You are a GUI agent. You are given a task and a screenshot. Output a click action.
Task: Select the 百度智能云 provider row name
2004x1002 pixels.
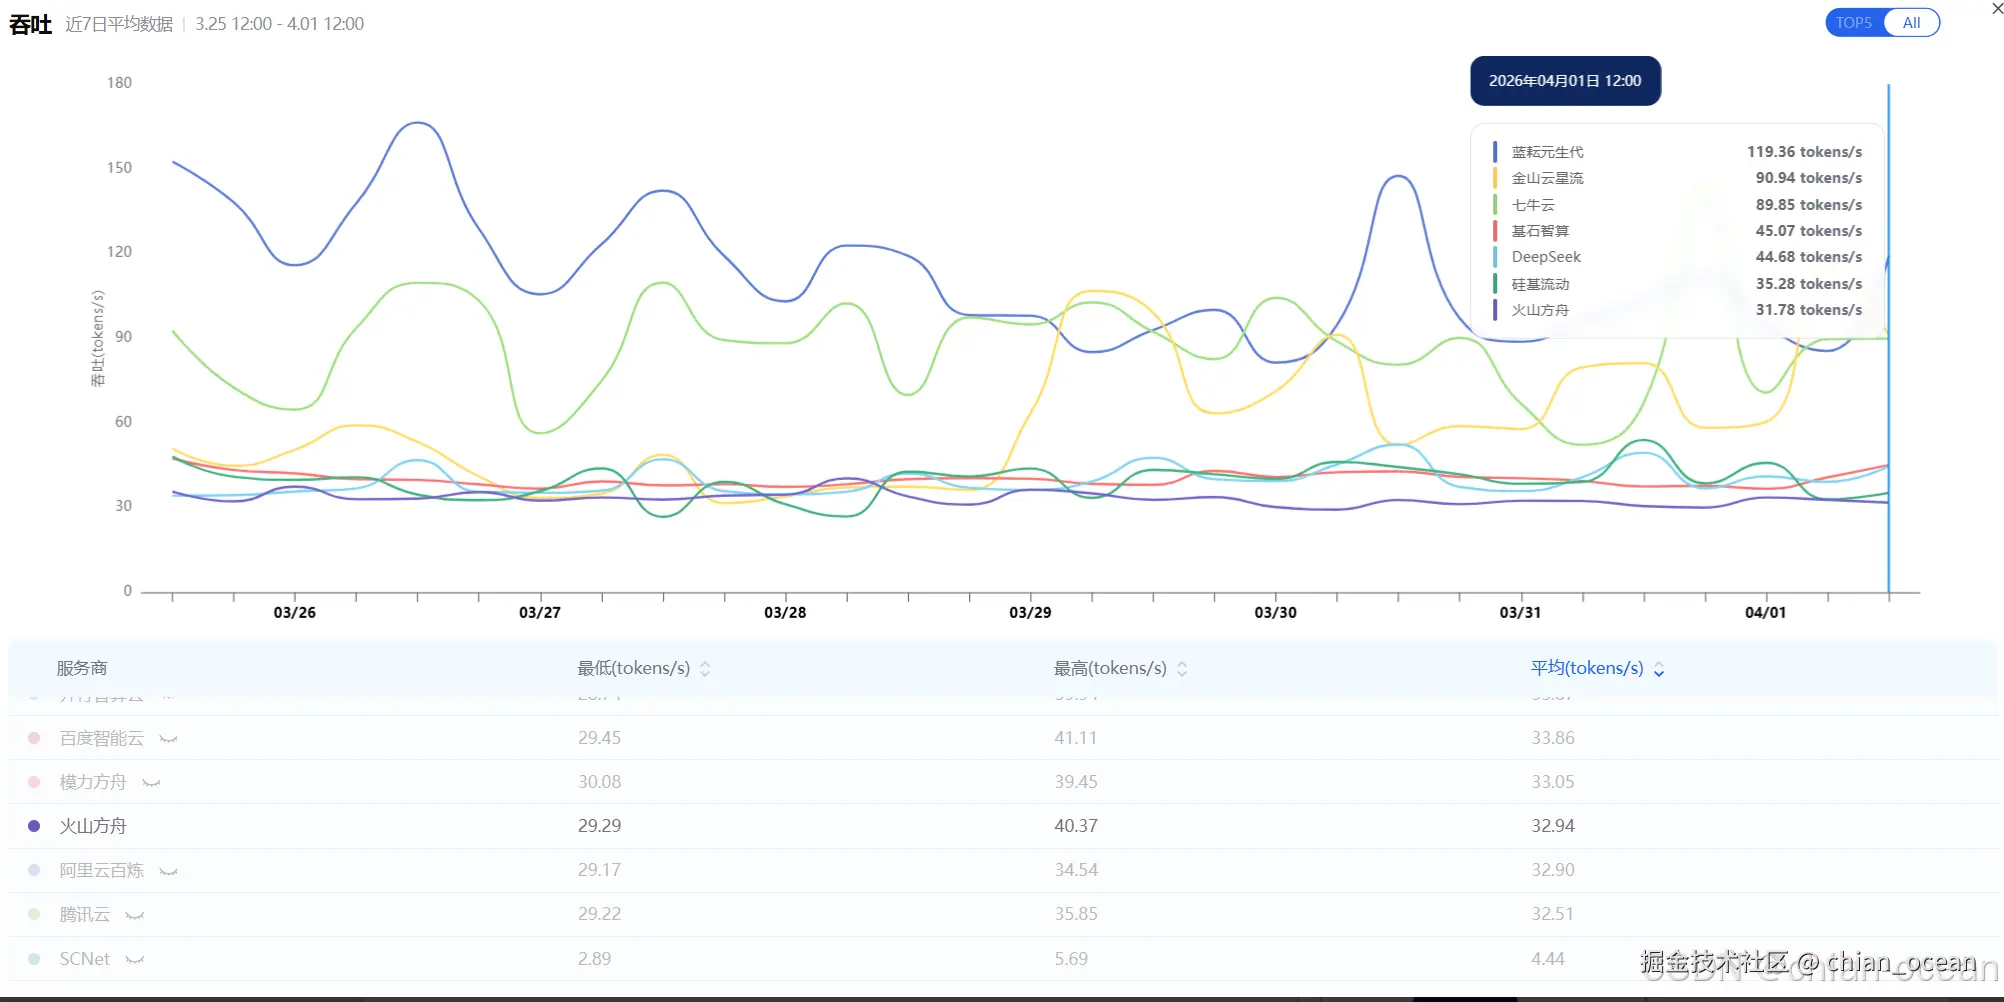tap(101, 738)
